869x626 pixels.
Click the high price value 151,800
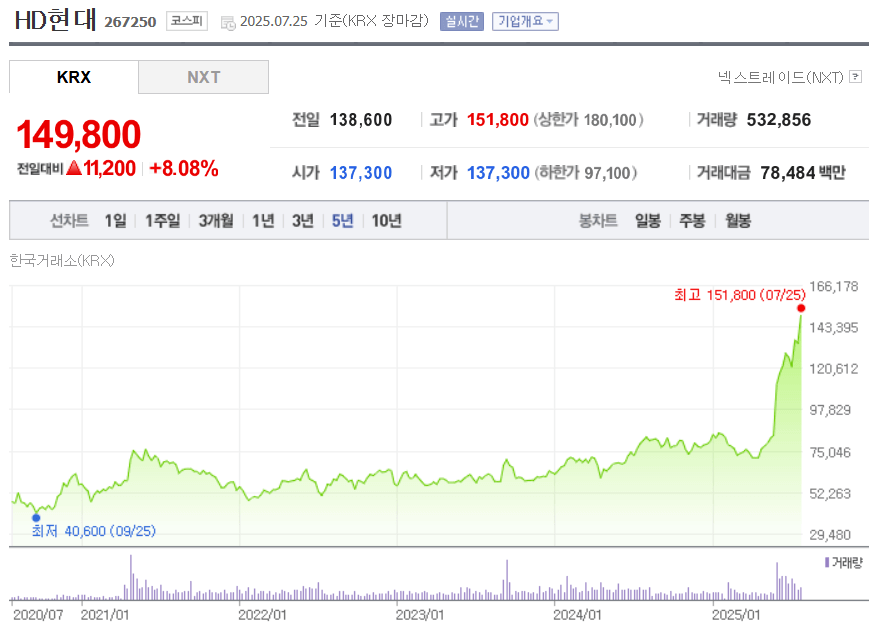pyautogui.click(x=498, y=120)
